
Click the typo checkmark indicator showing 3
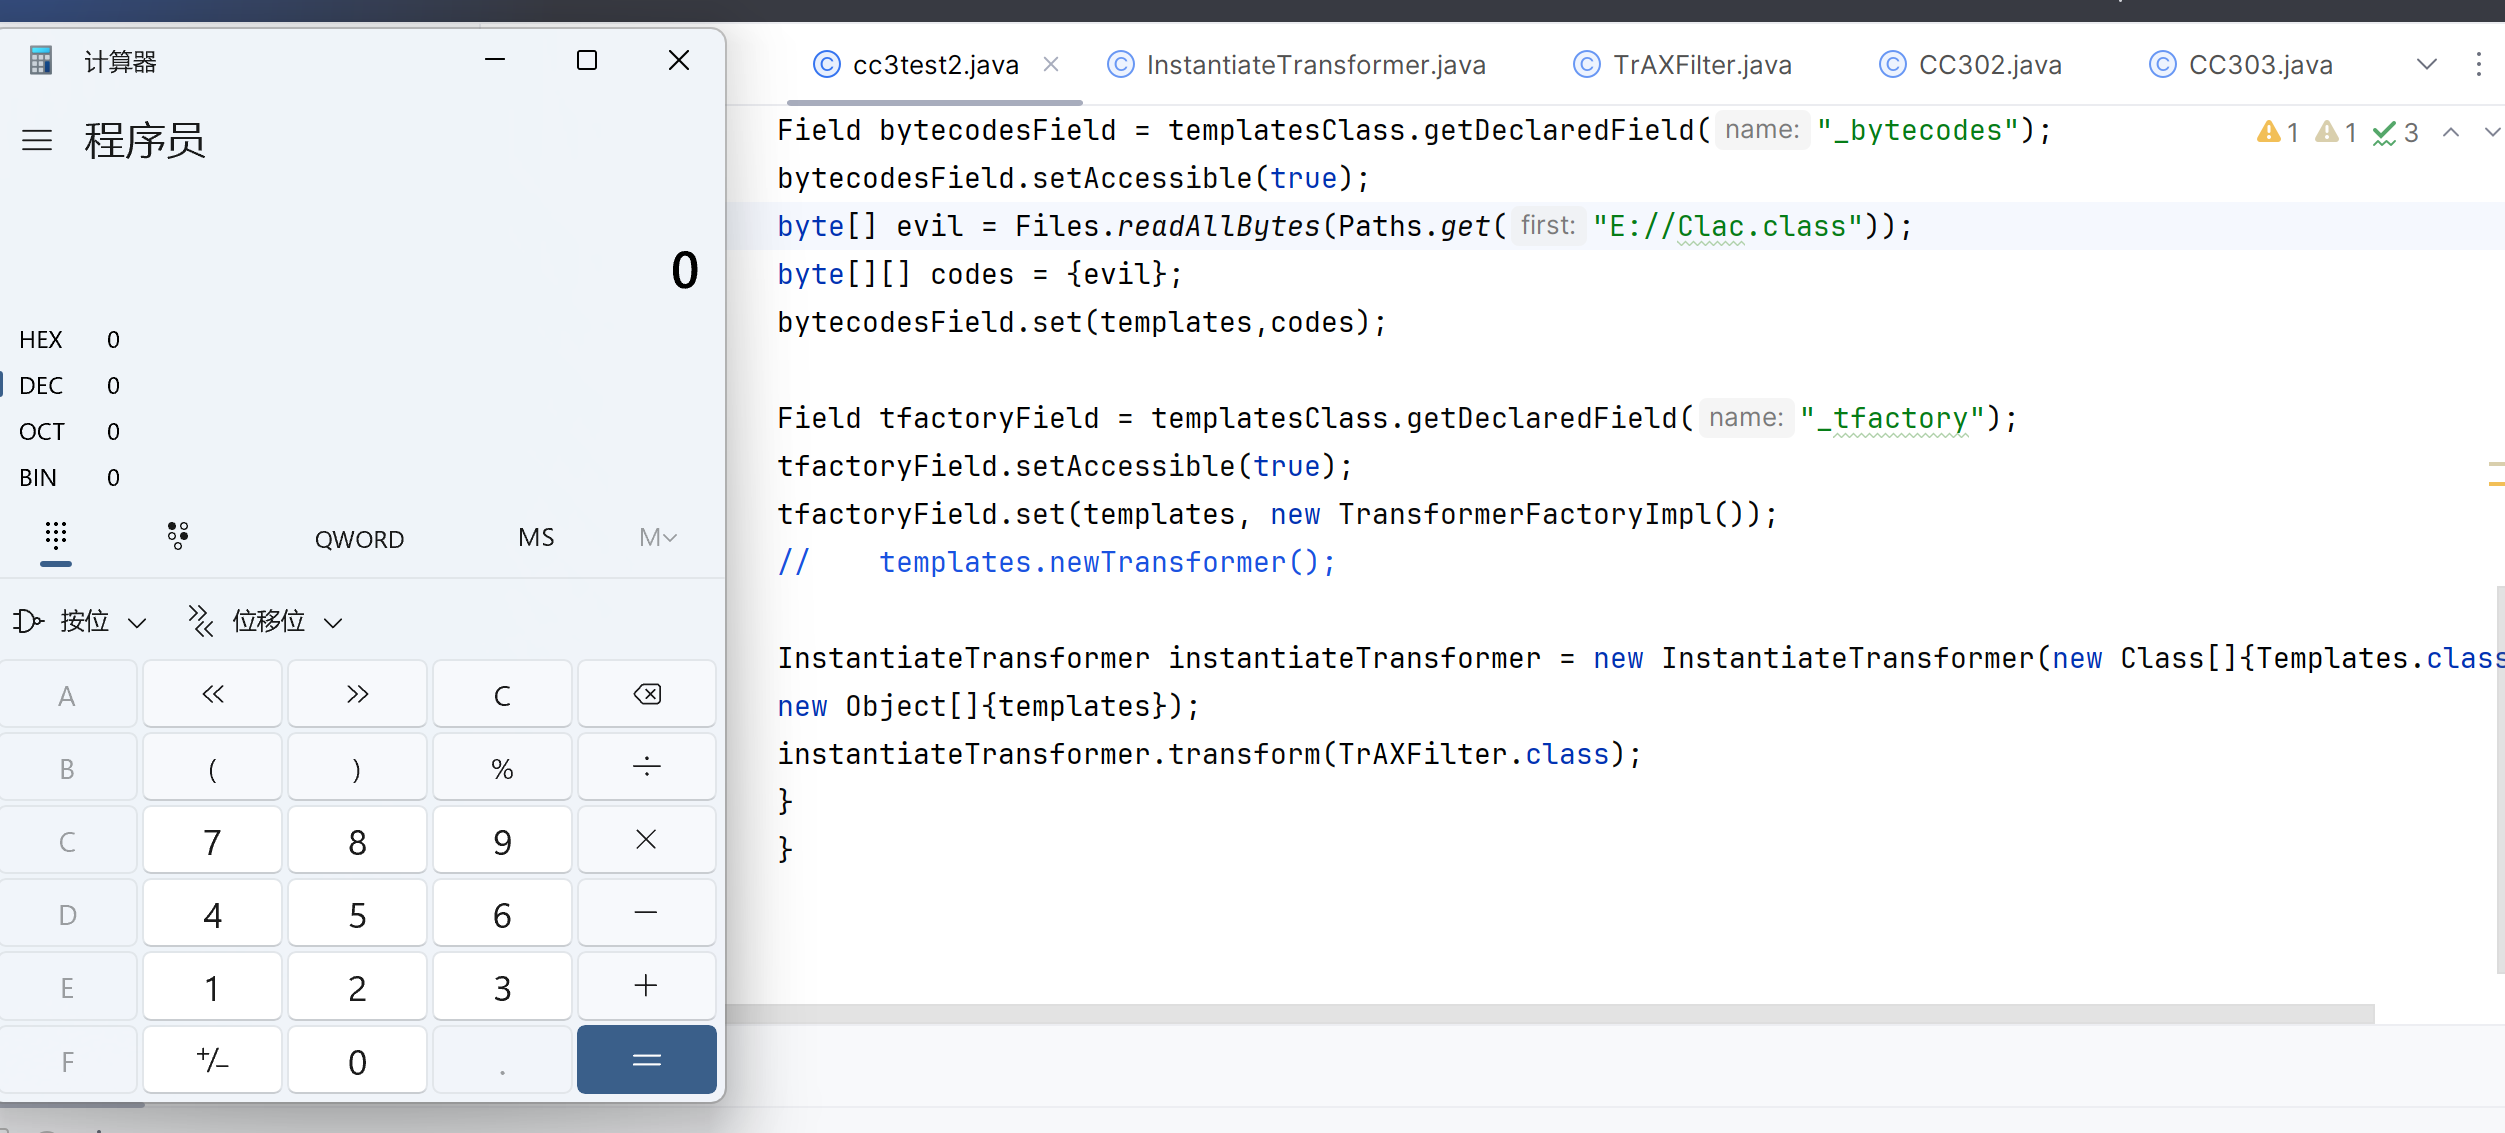(x=2395, y=132)
